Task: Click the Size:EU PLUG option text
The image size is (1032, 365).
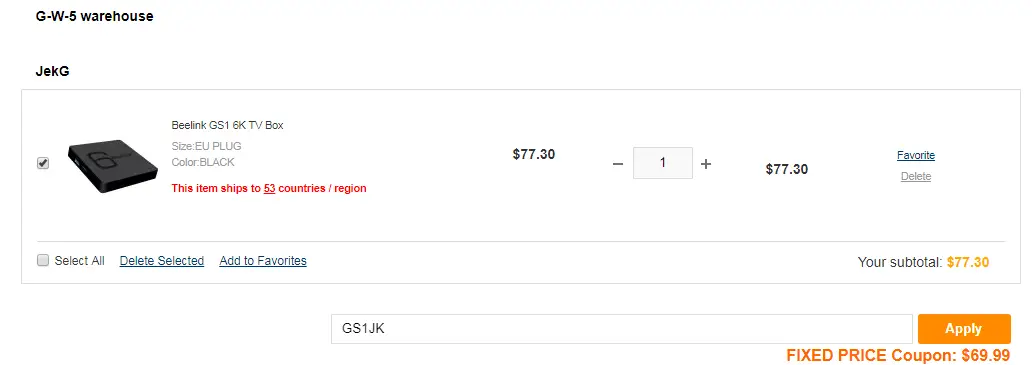Action: tap(206, 146)
